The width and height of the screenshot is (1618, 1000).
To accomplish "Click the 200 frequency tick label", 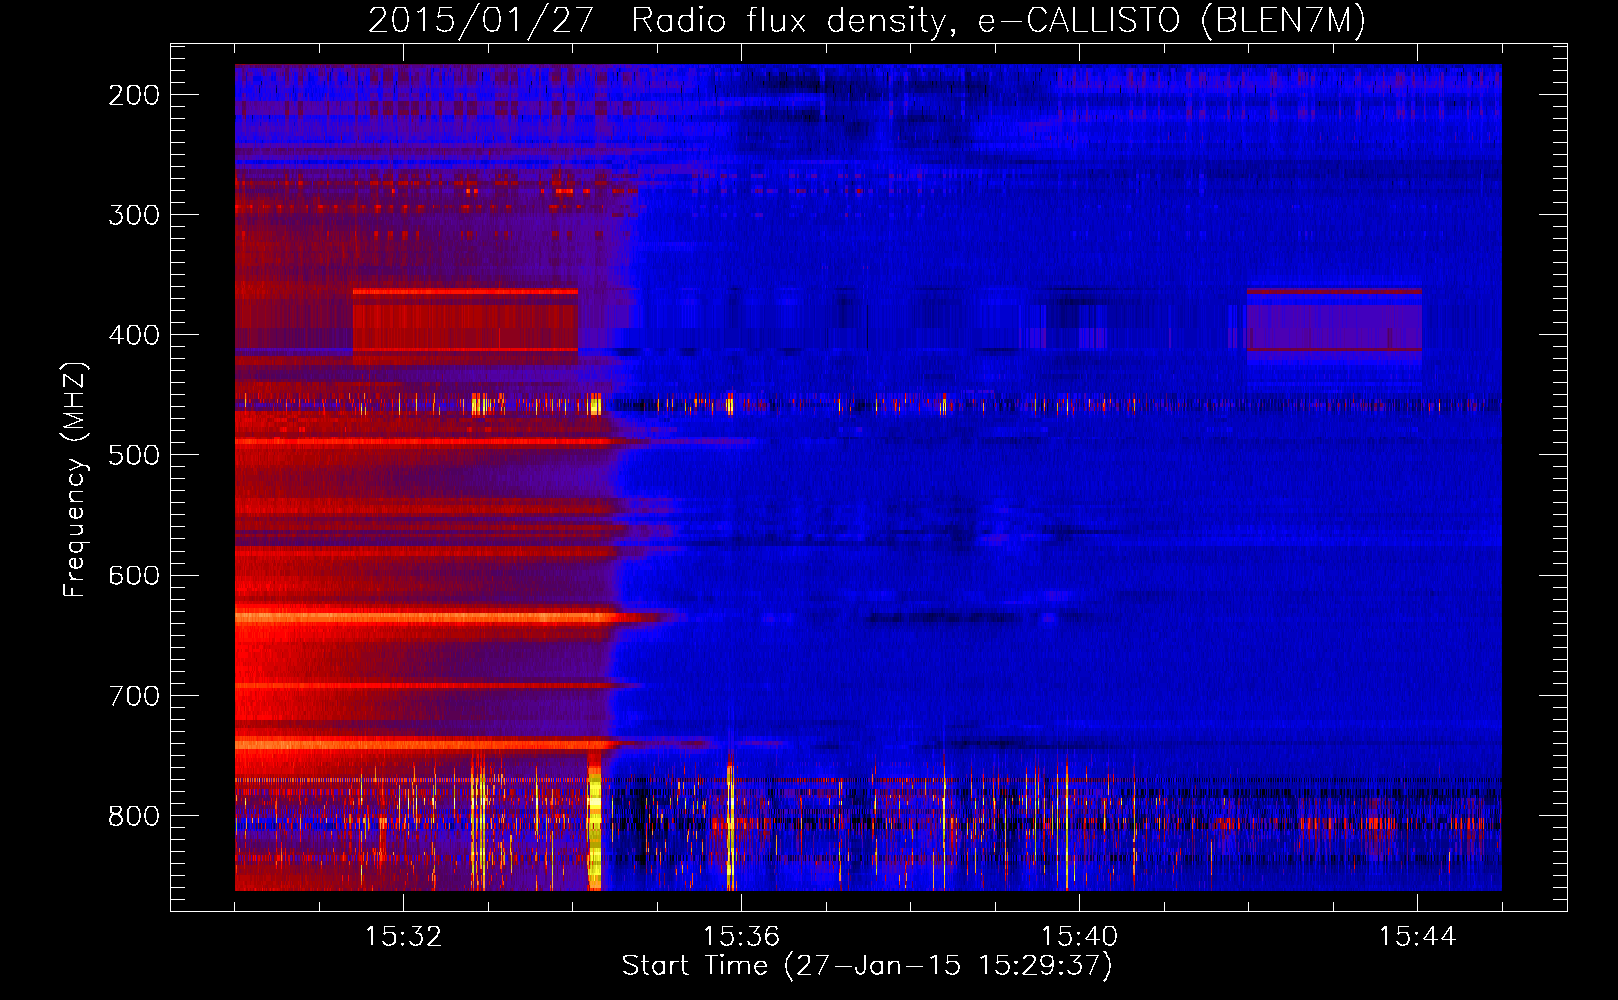I will [134, 95].
